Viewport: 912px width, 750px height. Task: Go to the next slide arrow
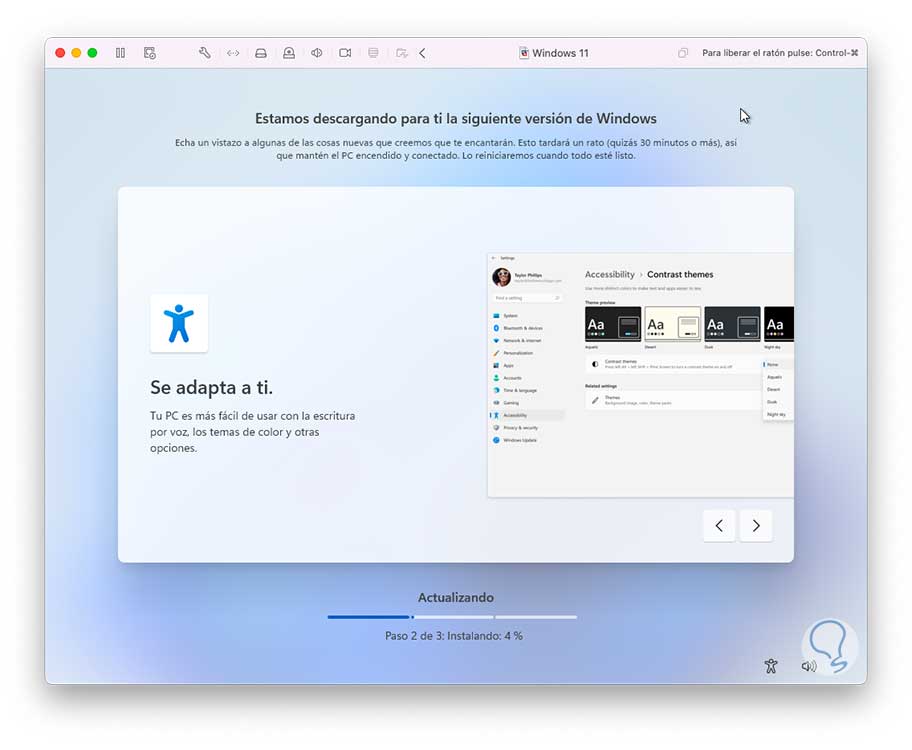coord(756,526)
